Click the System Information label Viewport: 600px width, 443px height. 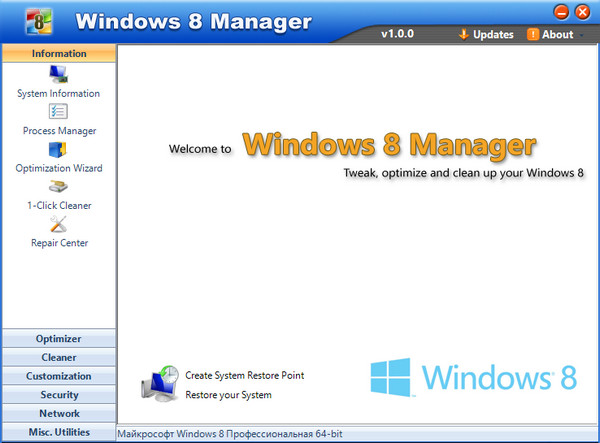(58, 93)
